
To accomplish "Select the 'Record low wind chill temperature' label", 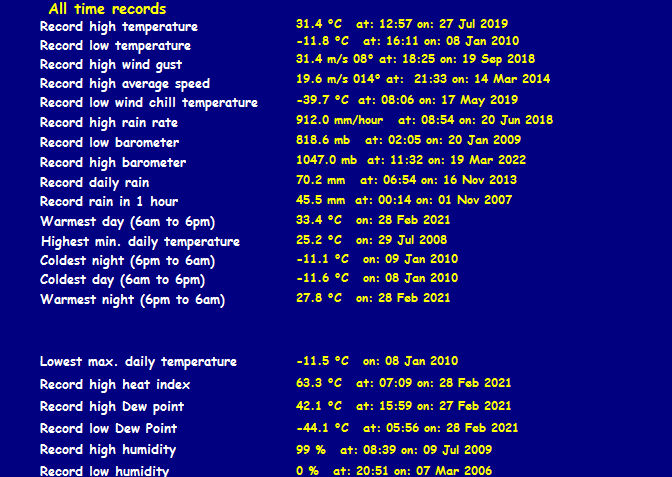I will pos(149,103).
